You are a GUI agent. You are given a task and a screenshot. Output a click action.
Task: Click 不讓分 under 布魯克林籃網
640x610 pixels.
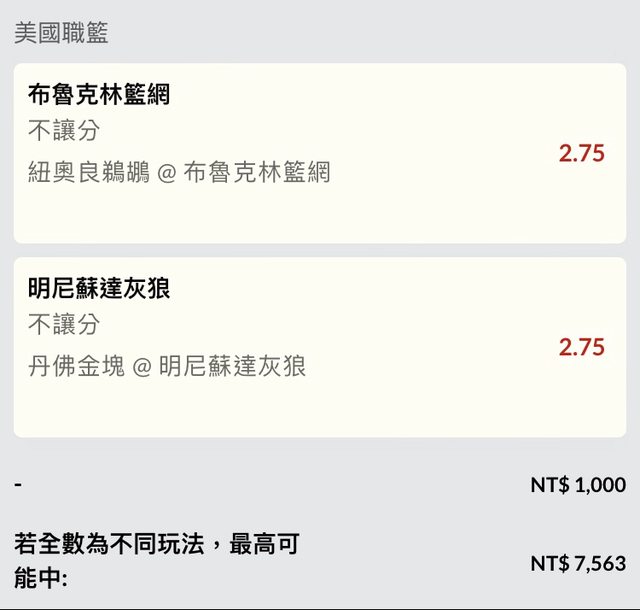tap(64, 131)
